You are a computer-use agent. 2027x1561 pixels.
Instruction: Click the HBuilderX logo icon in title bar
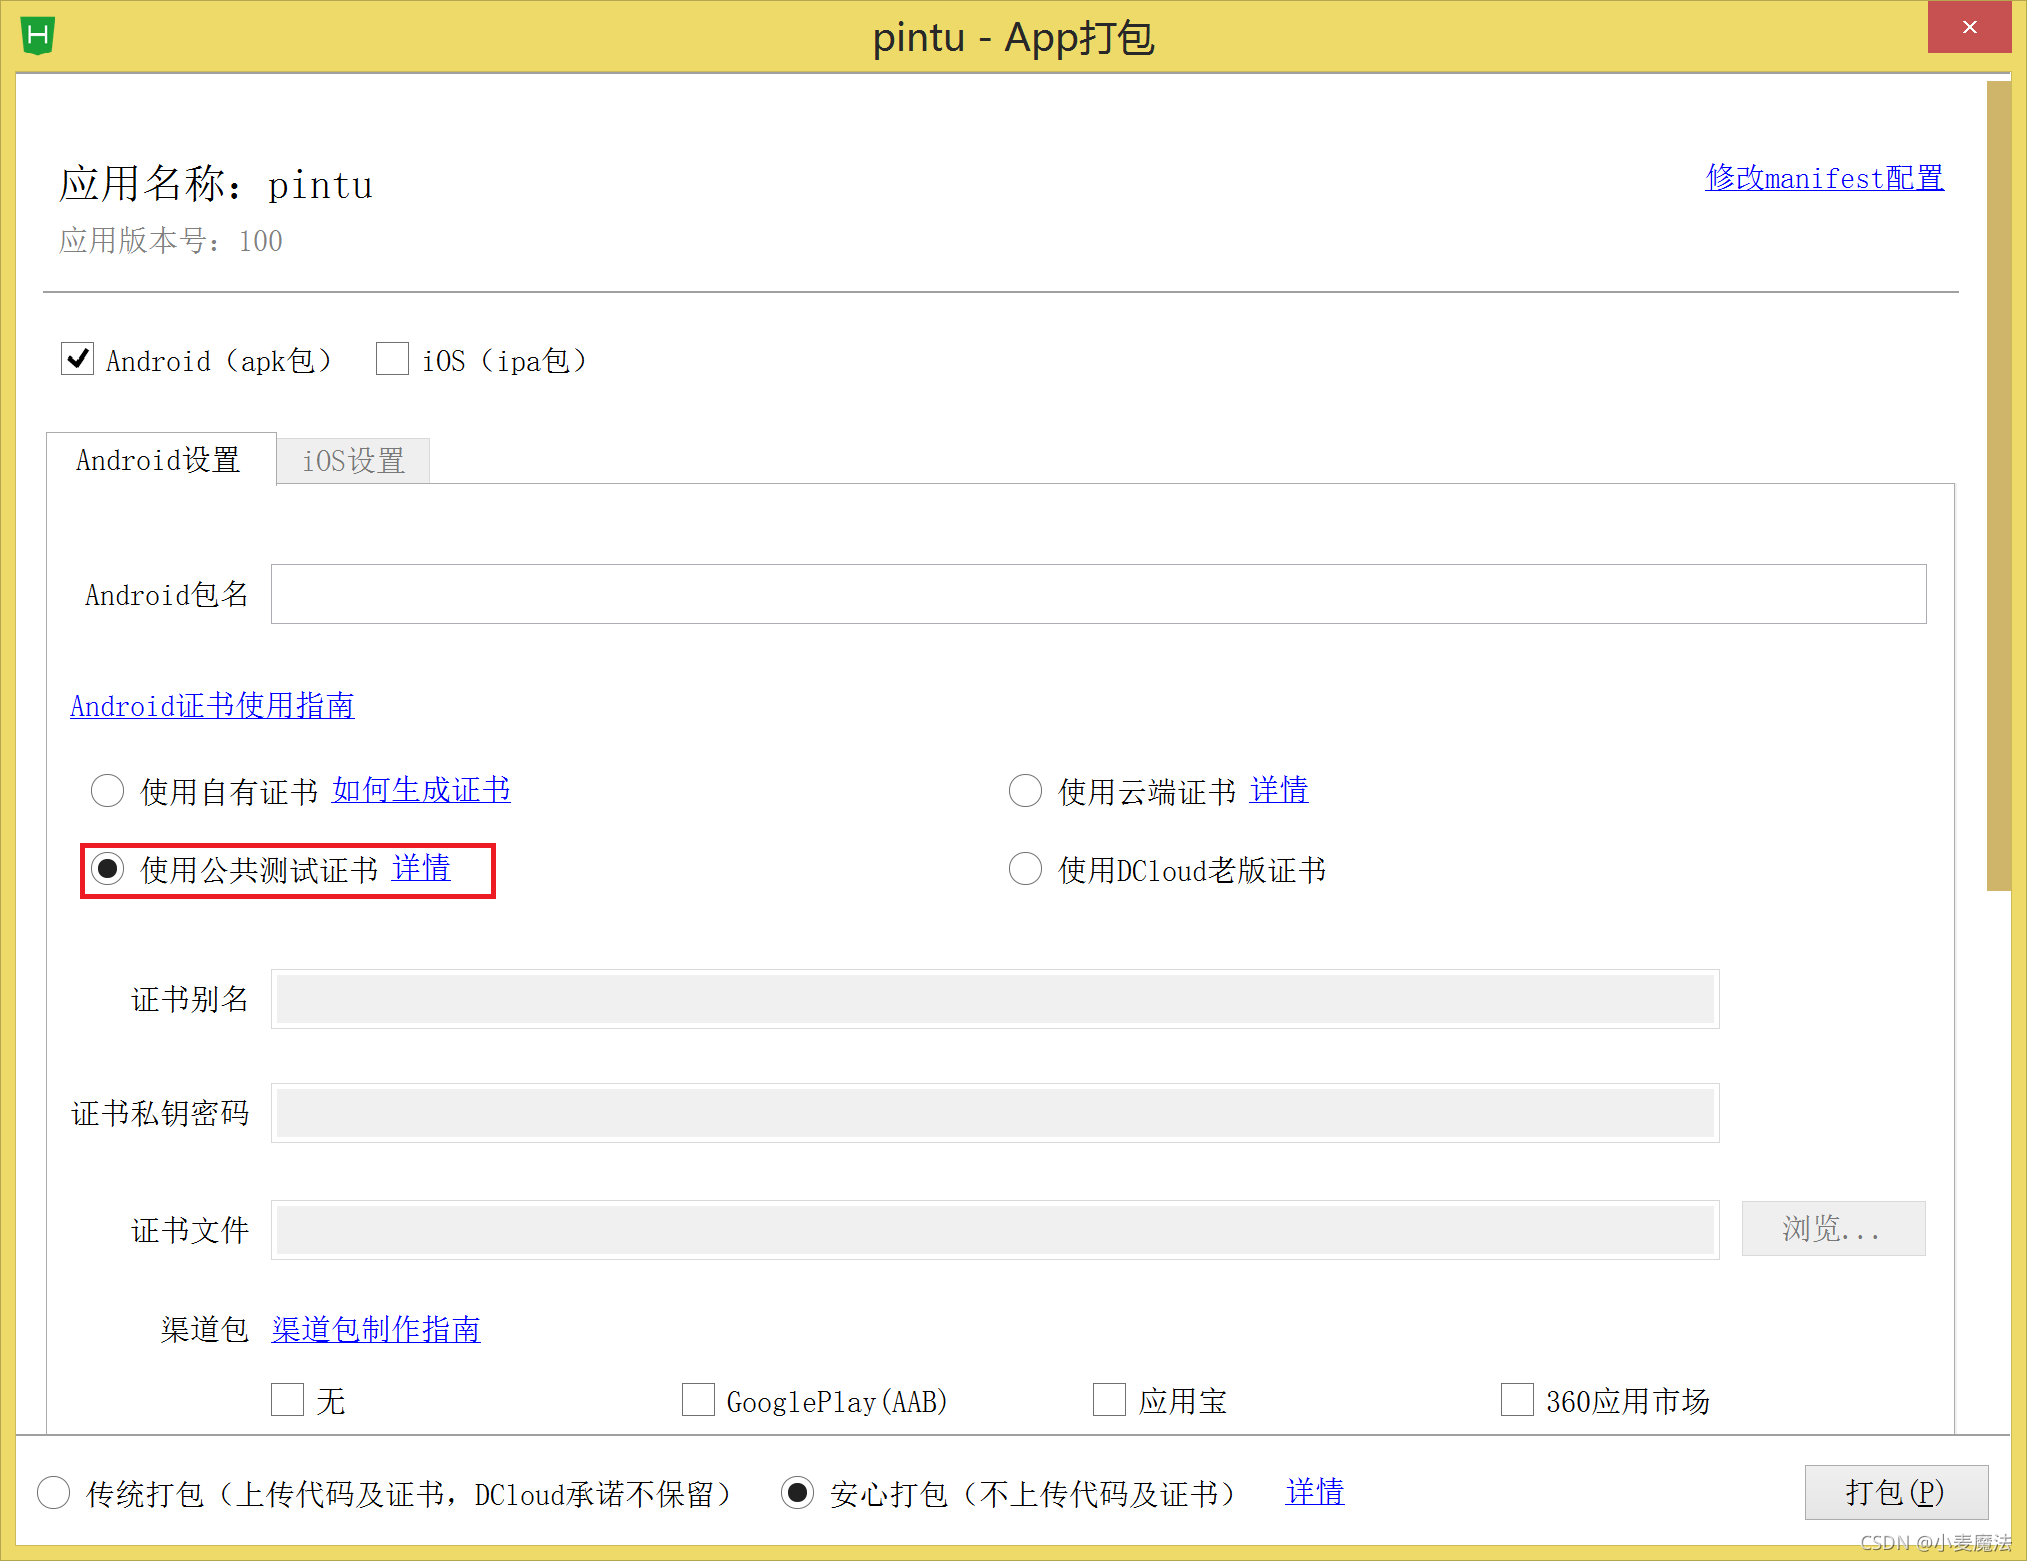[x=38, y=36]
